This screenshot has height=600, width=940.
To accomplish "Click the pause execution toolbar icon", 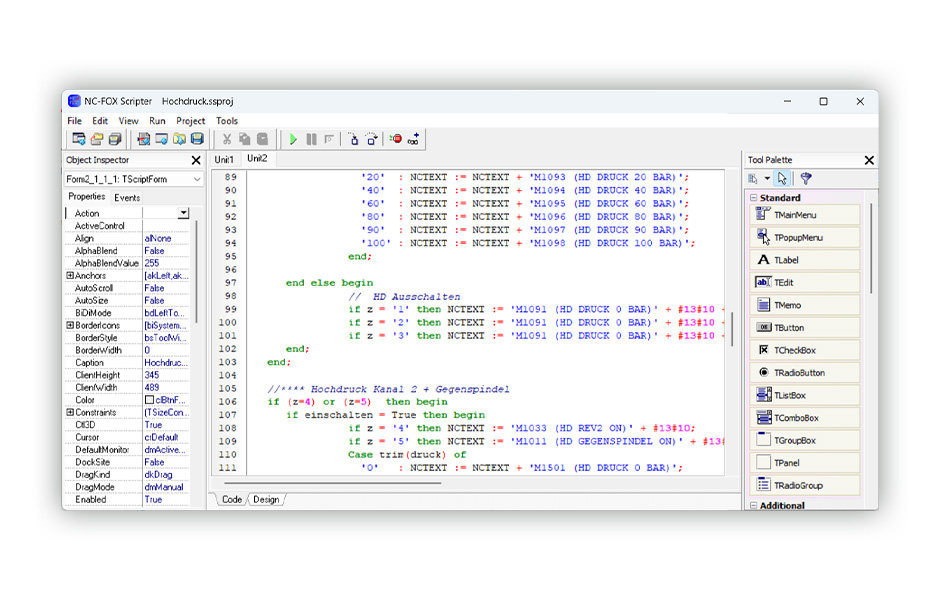I will [x=311, y=139].
